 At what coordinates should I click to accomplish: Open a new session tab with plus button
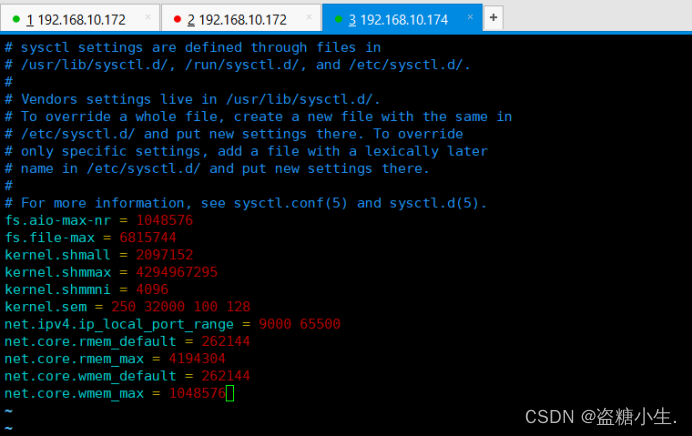[x=493, y=18]
